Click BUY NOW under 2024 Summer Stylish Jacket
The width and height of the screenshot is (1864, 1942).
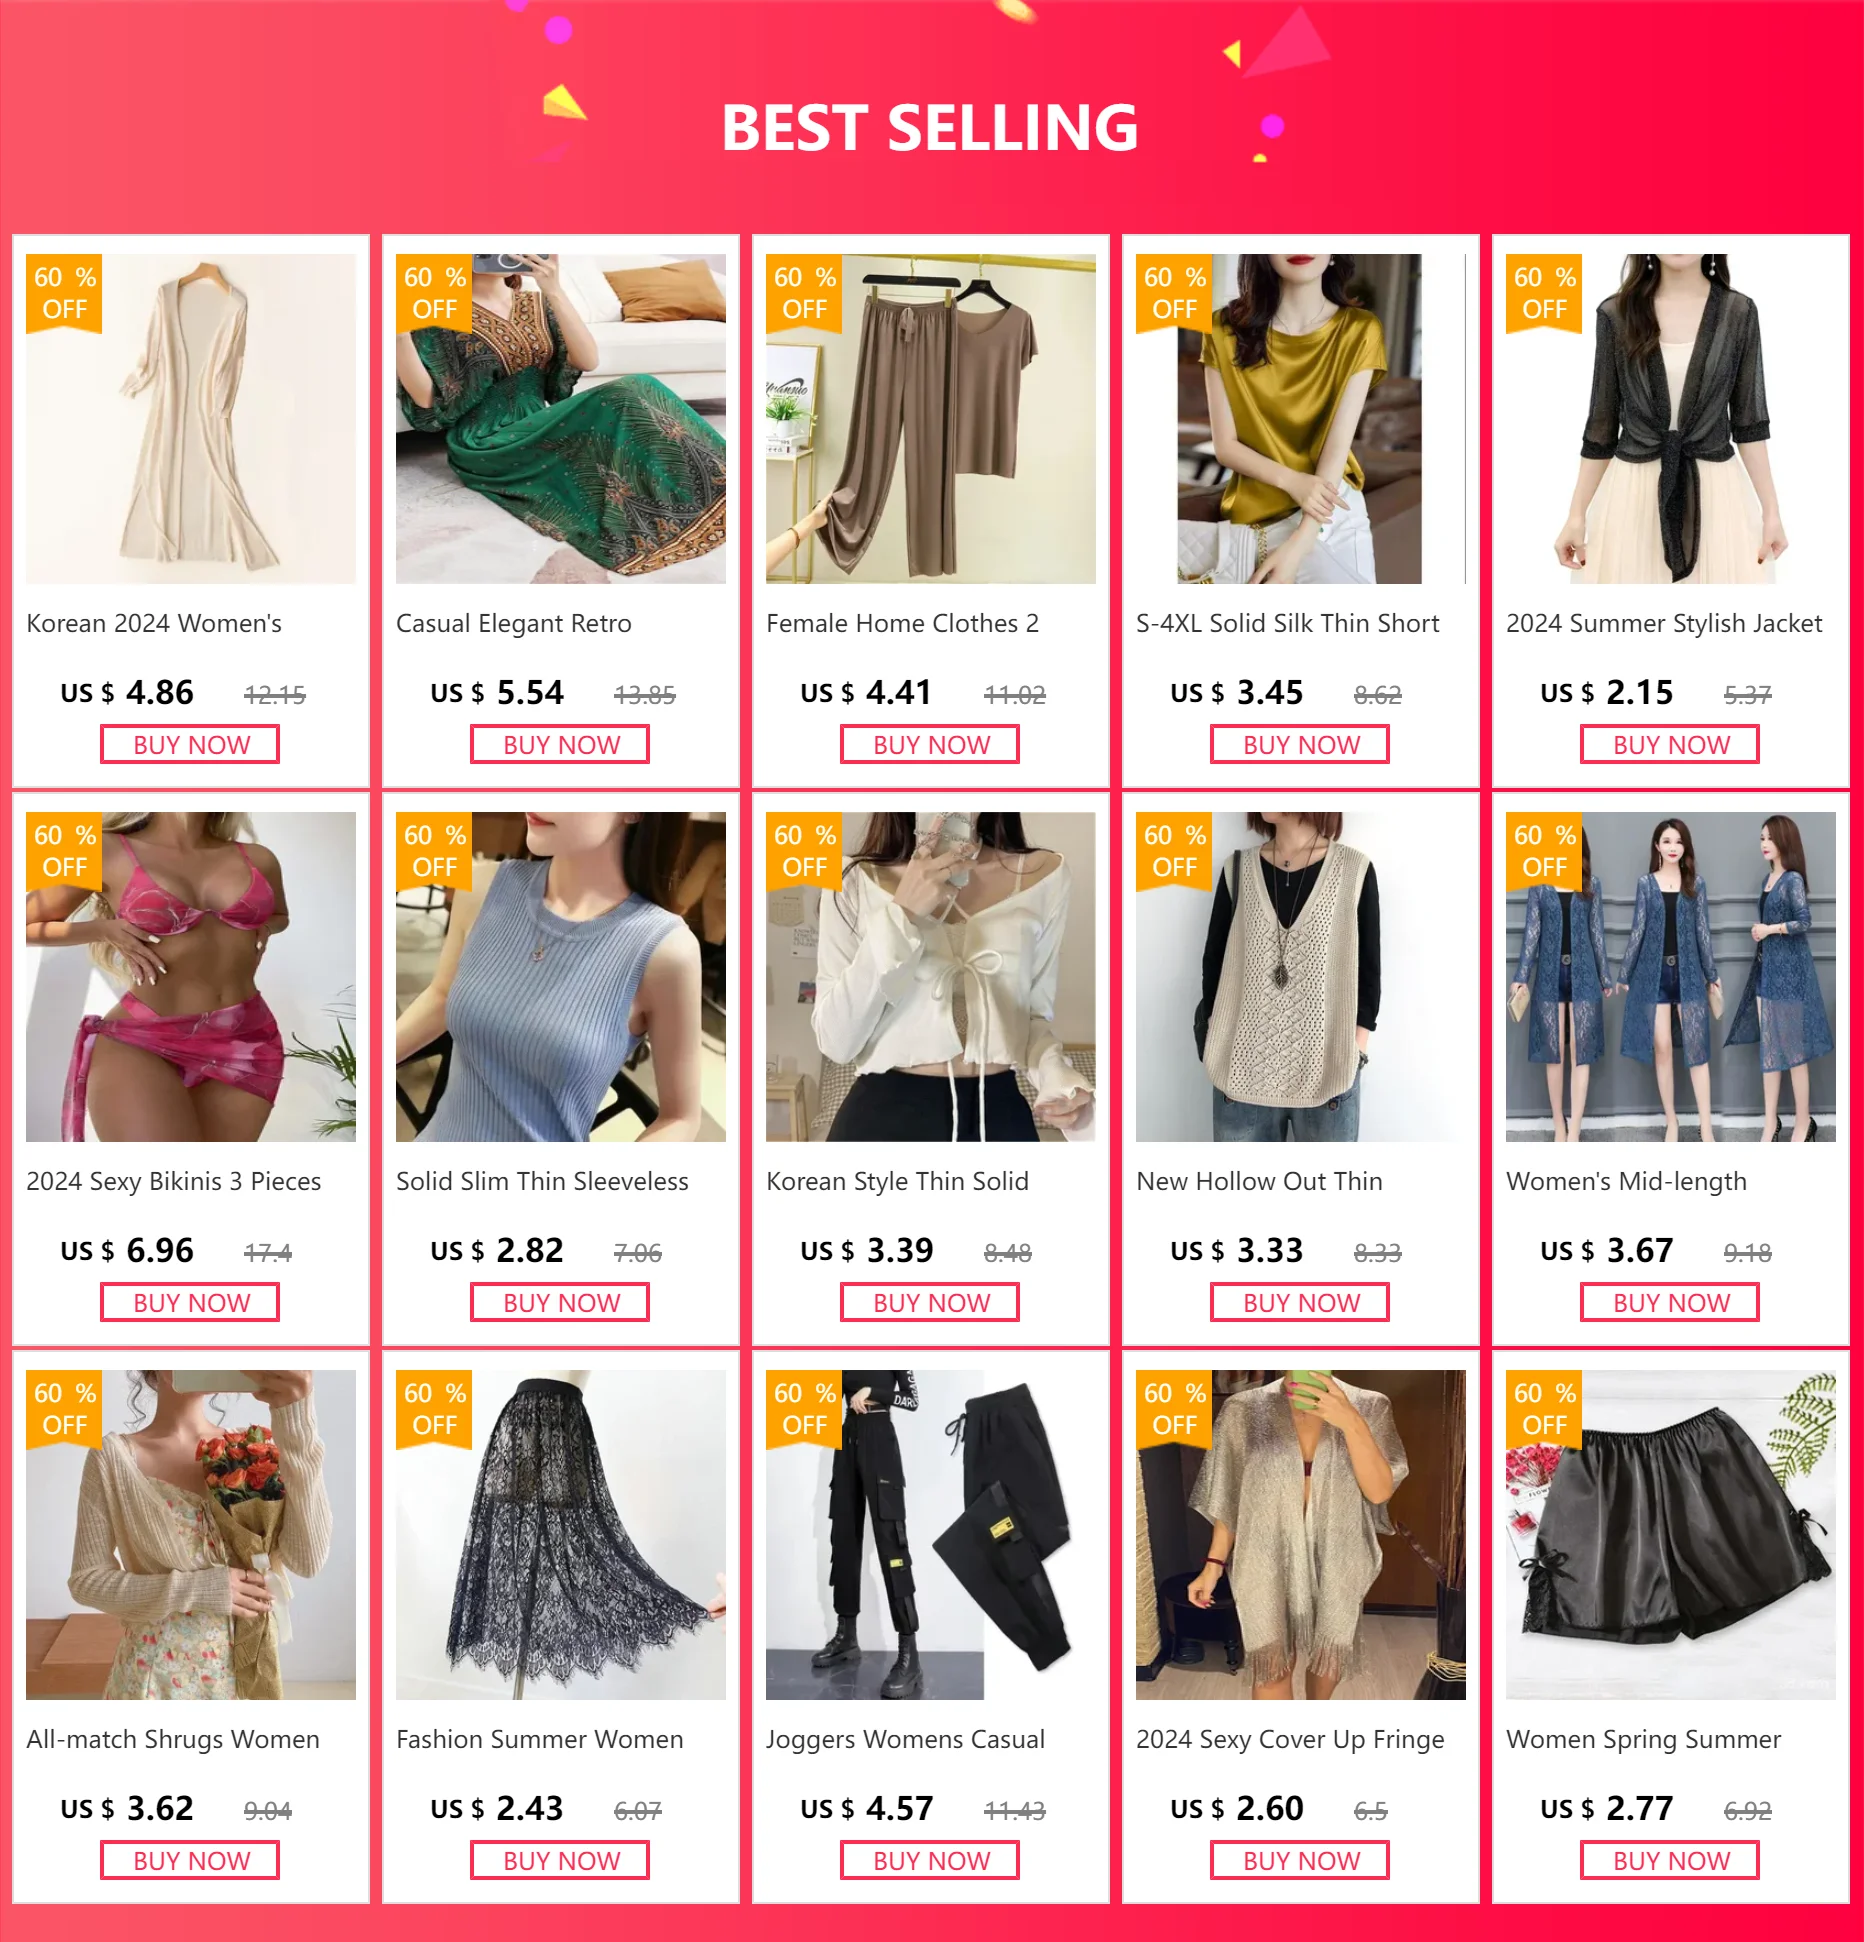point(1670,744)
